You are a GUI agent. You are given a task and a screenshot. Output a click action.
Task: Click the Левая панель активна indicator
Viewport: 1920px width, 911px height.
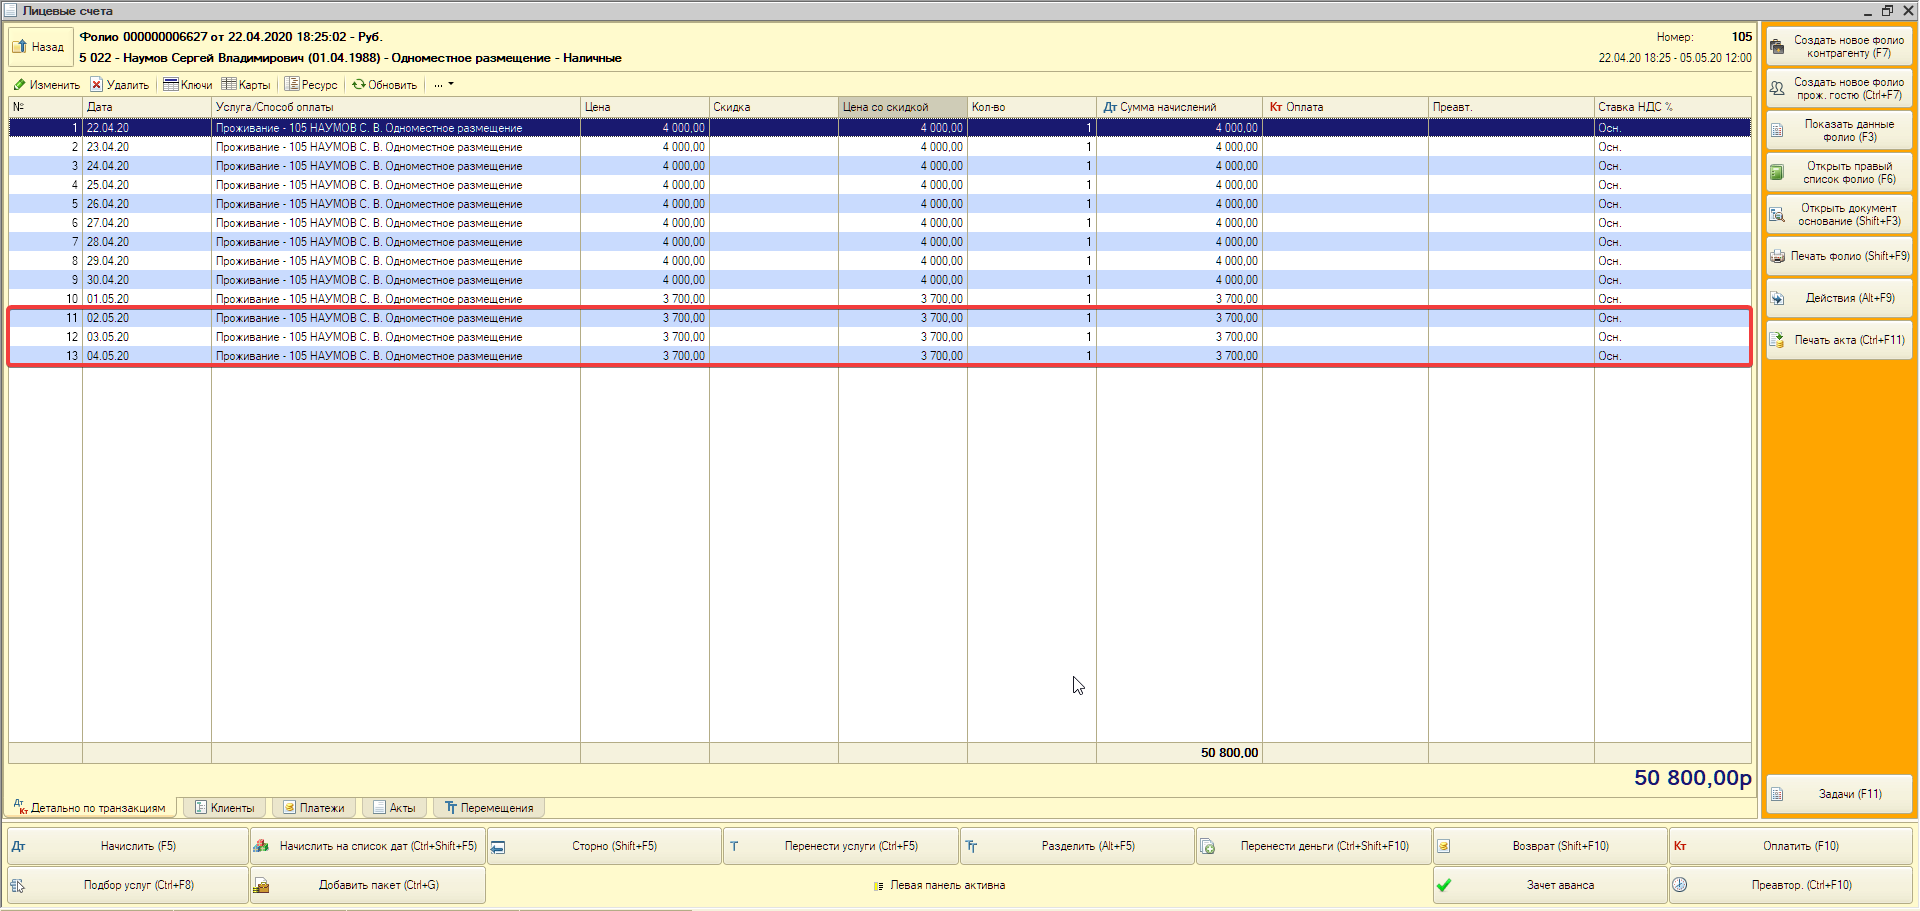pyautogui.click(x=940, y=885)
